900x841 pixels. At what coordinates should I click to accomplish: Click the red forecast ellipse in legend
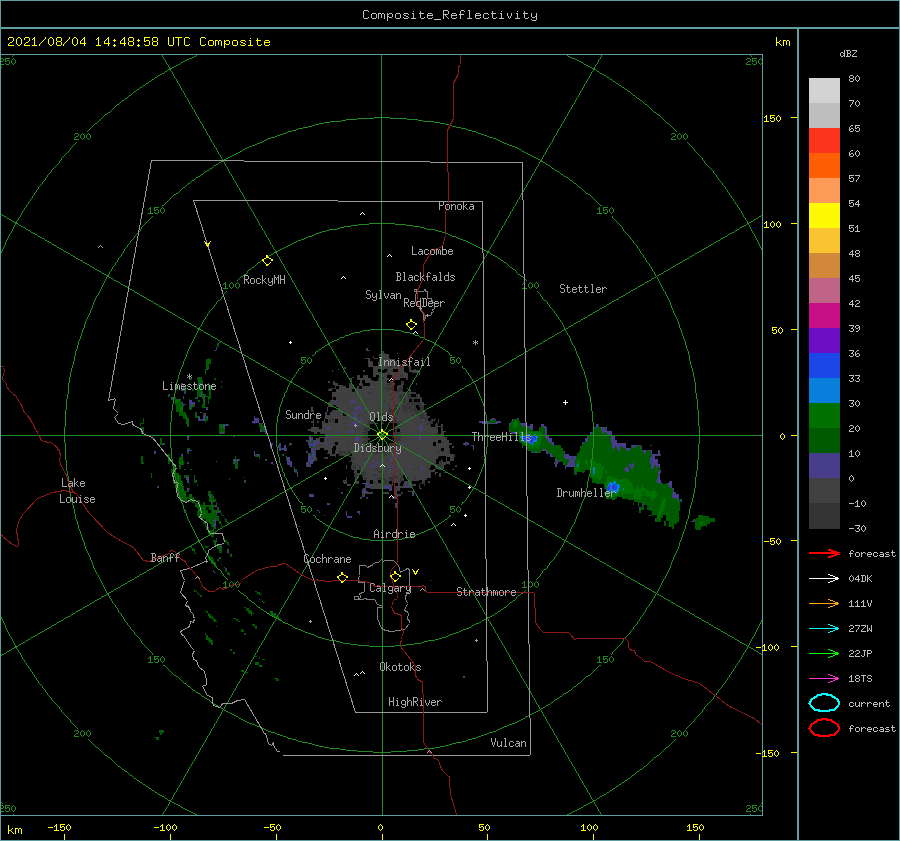click(x=824, y=728)
